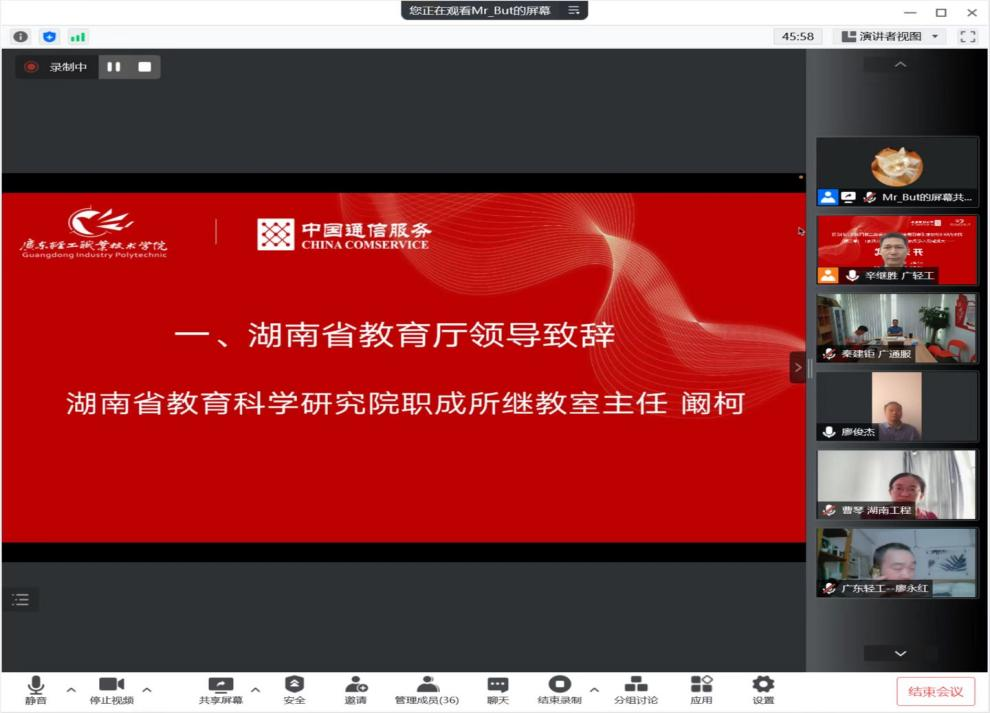Click the 结束会议 end meeting button

[935, 691]
